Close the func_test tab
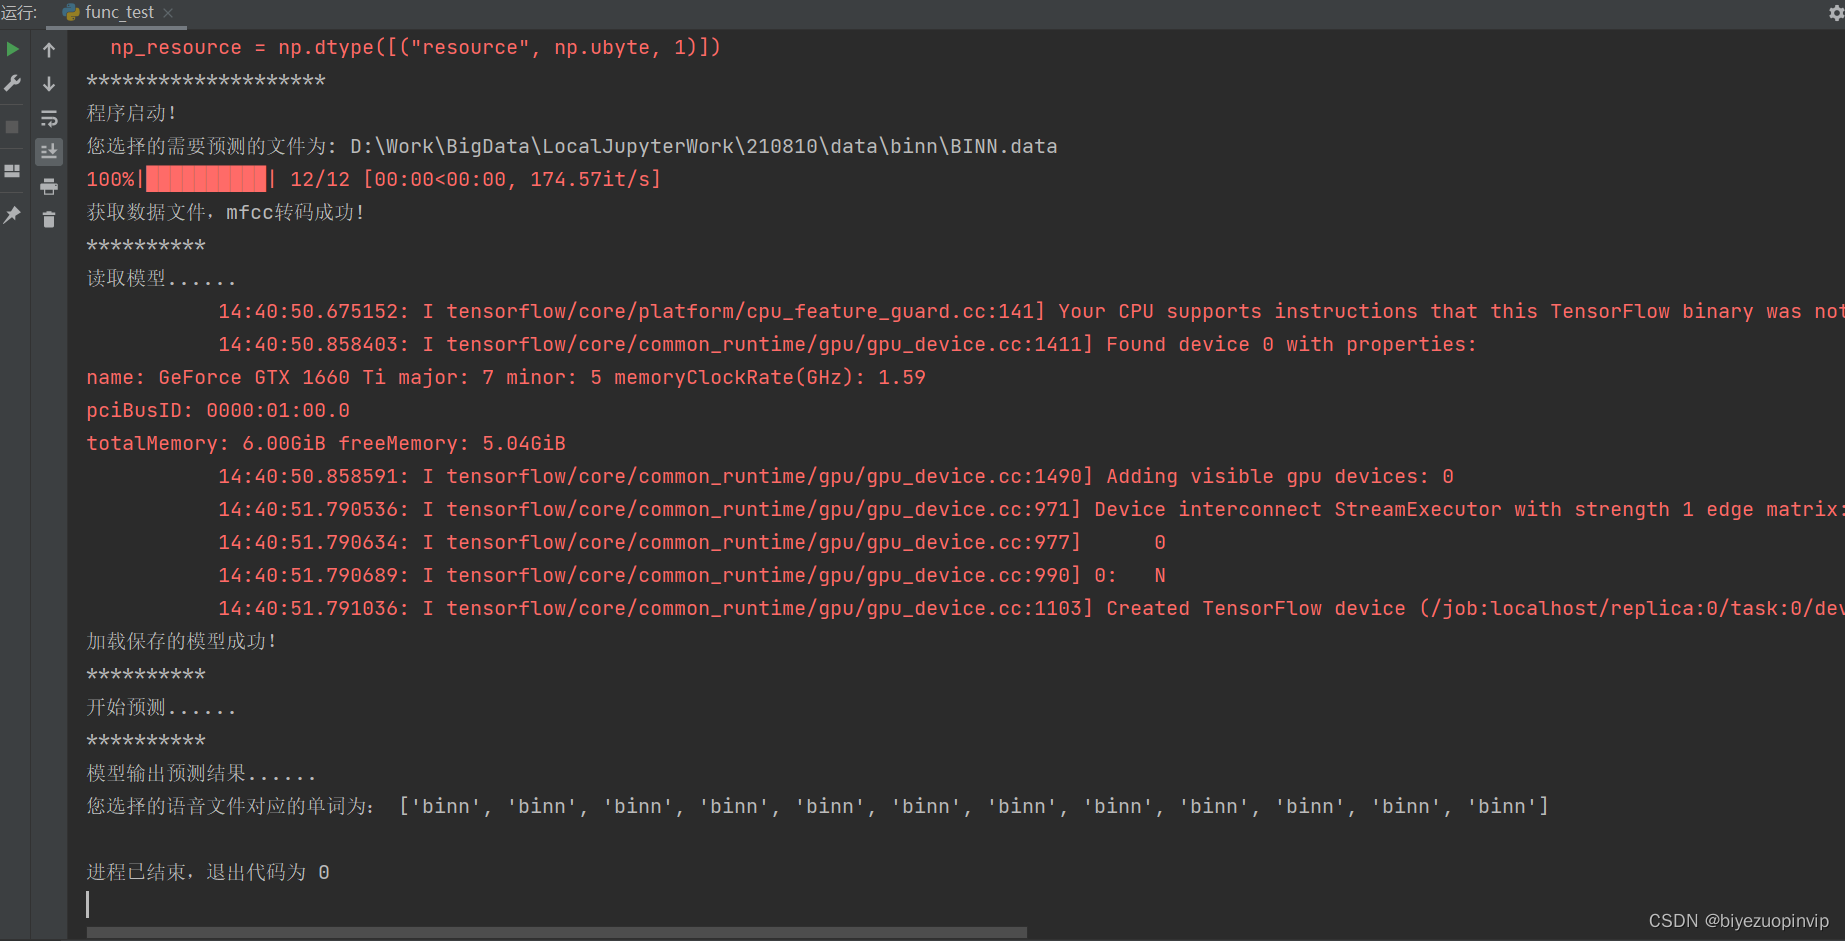Image resolution: width=1845 pixels, height=941 pixels. (x=168, y=13)
